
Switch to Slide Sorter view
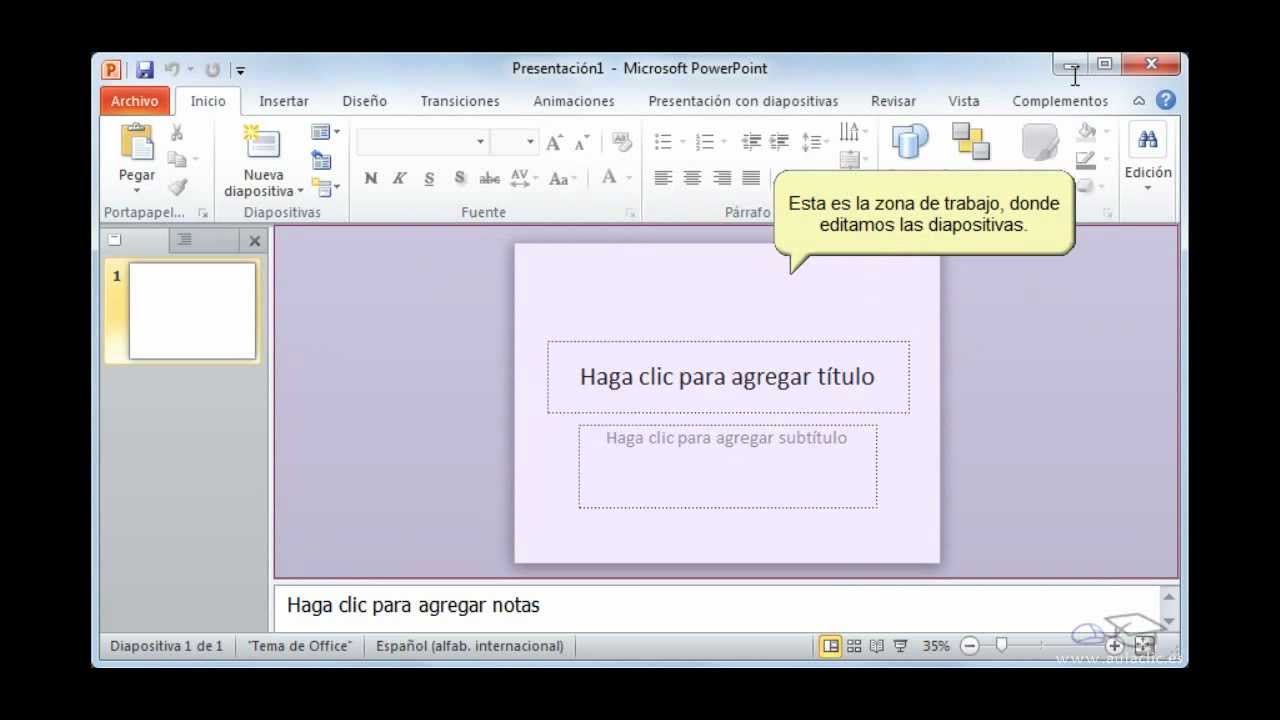pos(854,646)
